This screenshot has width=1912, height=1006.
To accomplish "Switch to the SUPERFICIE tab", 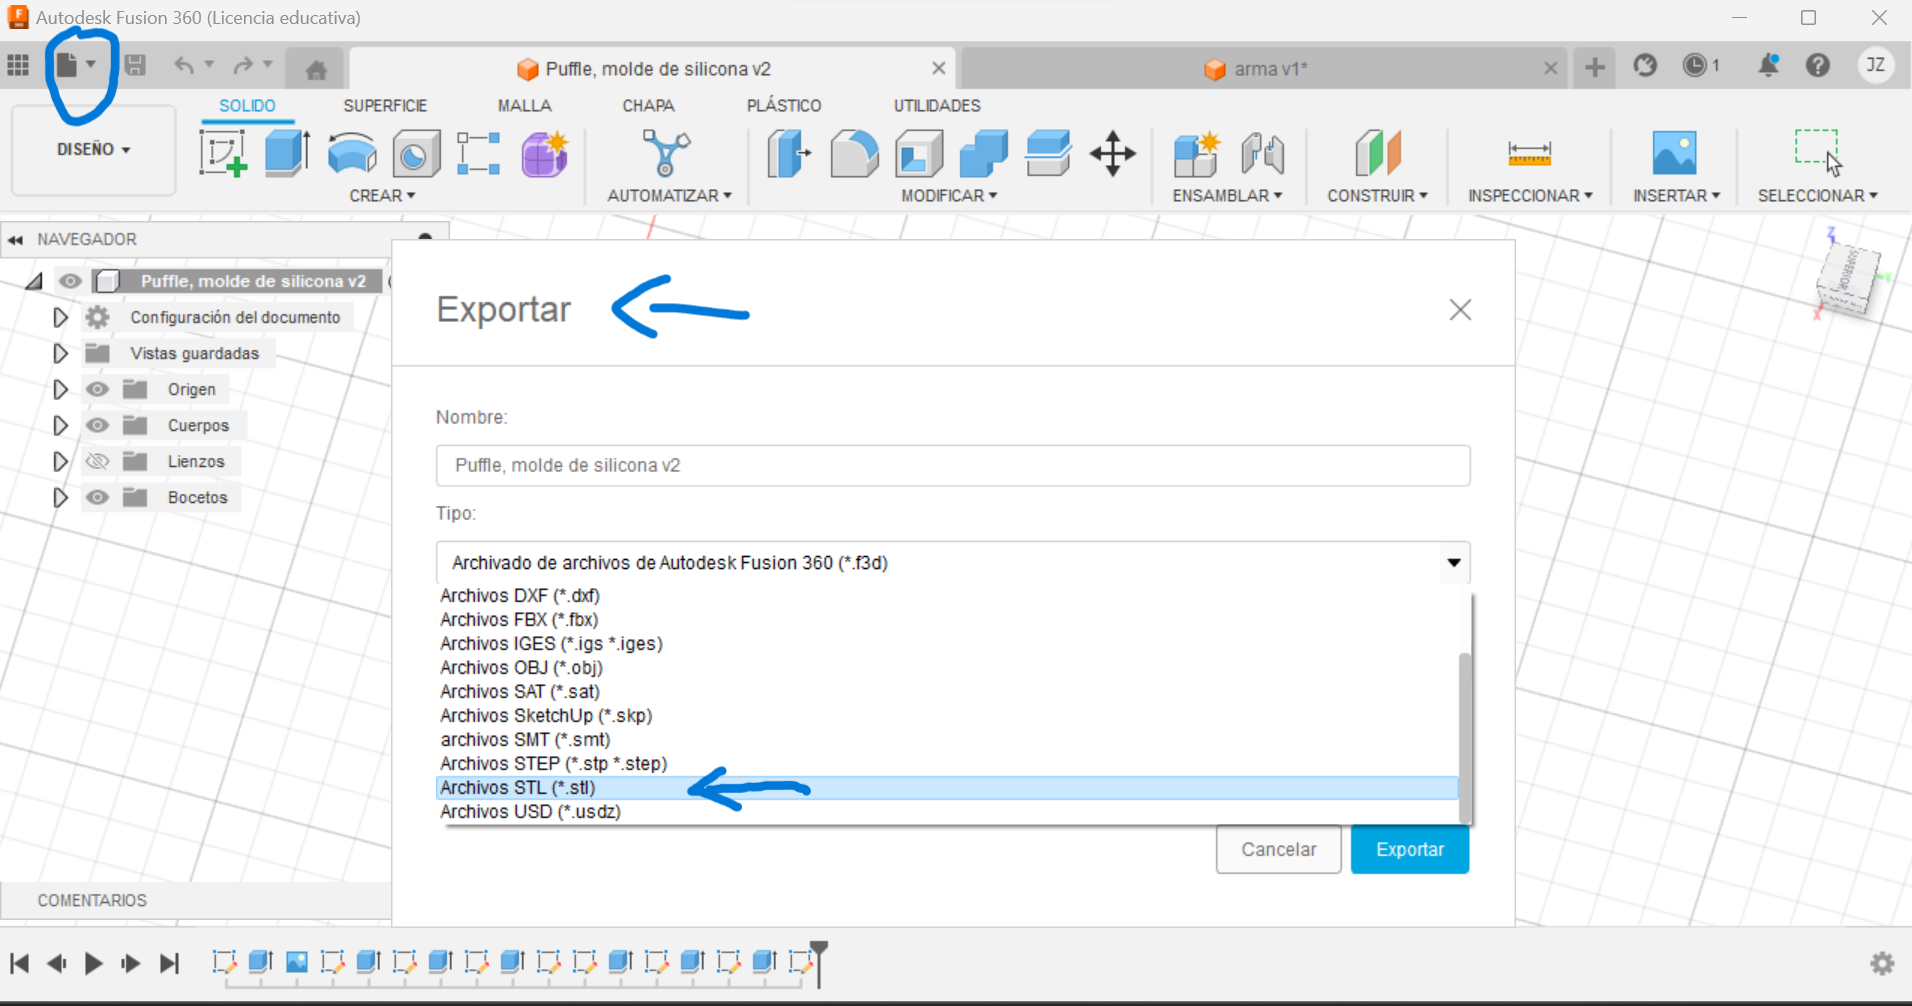I will click(x=385, y=106).
